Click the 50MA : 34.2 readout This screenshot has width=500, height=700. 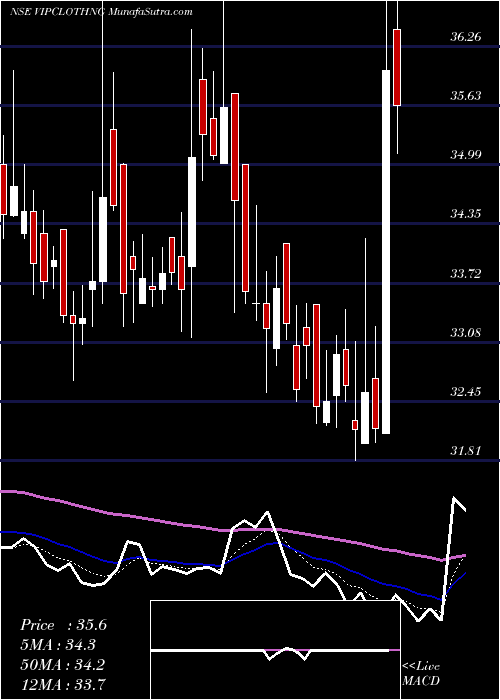(62, 664)
